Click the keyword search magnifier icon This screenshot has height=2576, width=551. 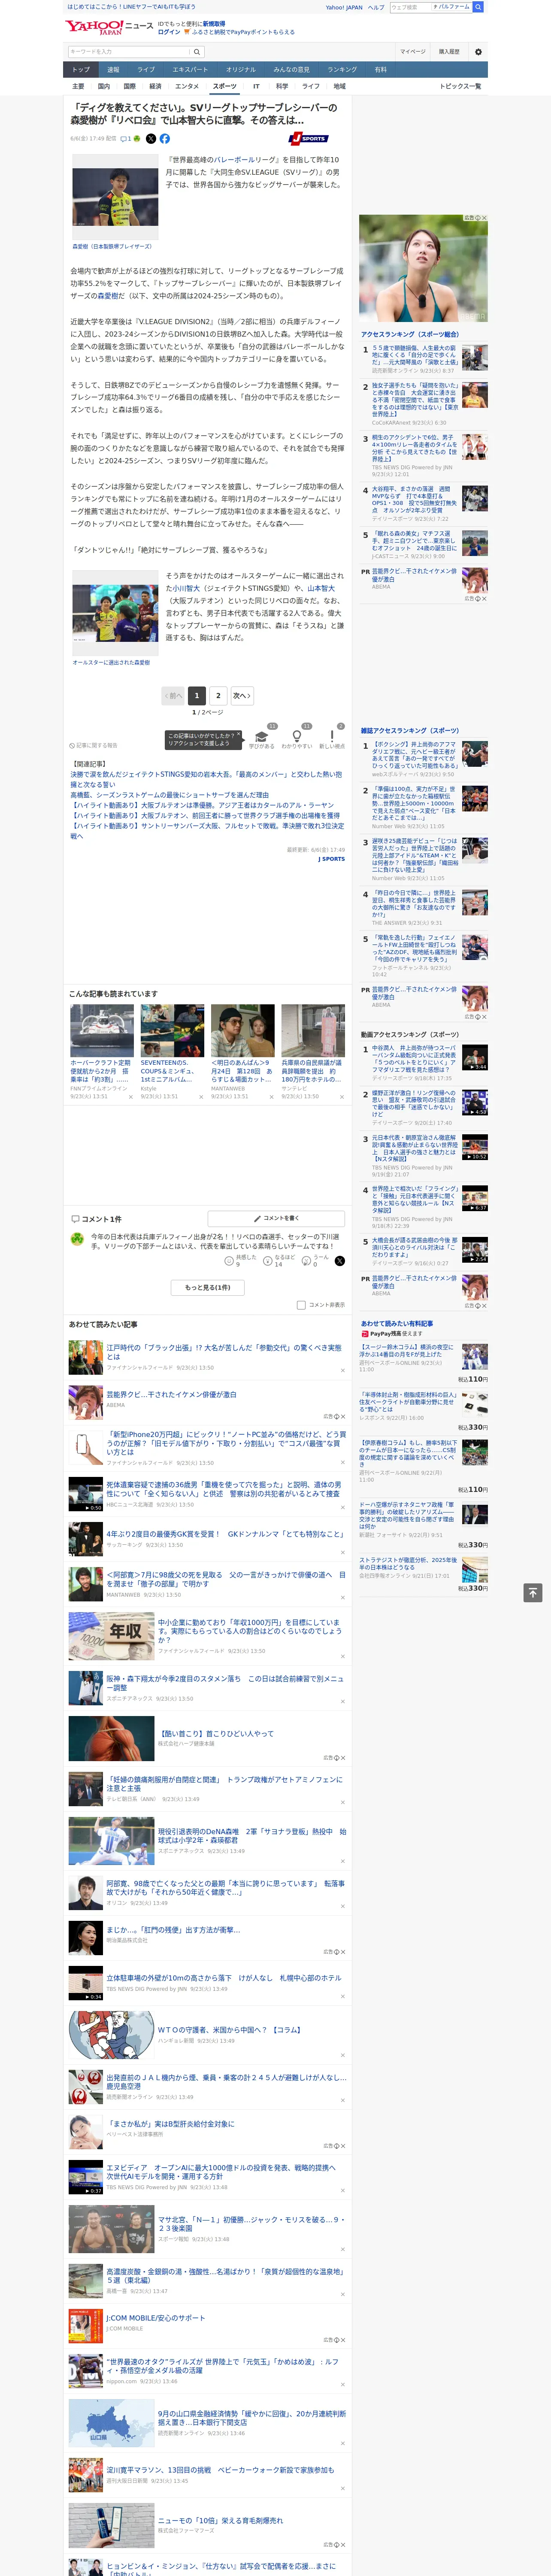coord(197,52)
